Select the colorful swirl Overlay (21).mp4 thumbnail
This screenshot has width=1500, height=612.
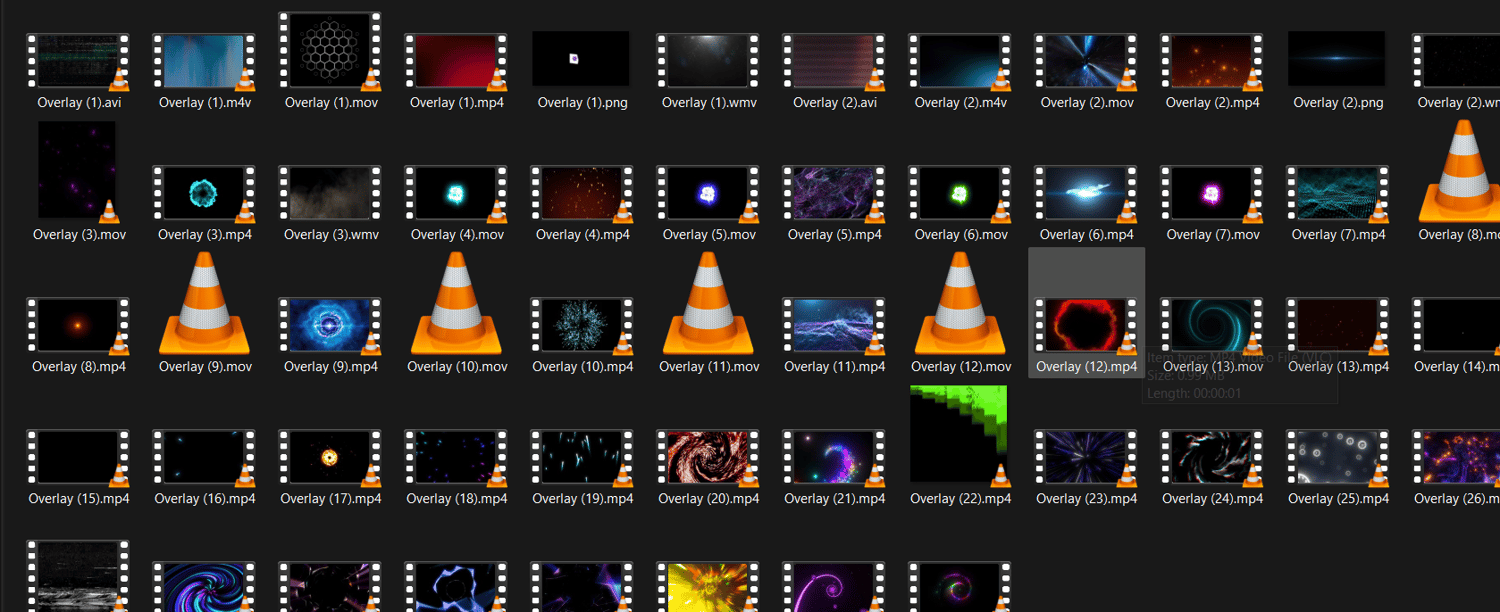[834, 458]
